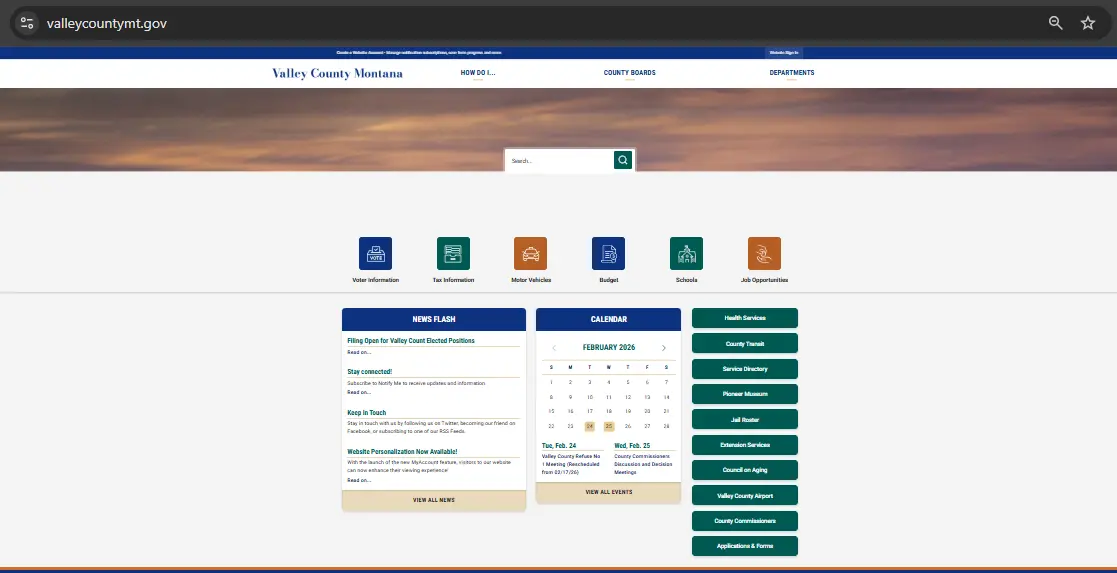Click the View All News button
1117x573 pixels.
433,500
